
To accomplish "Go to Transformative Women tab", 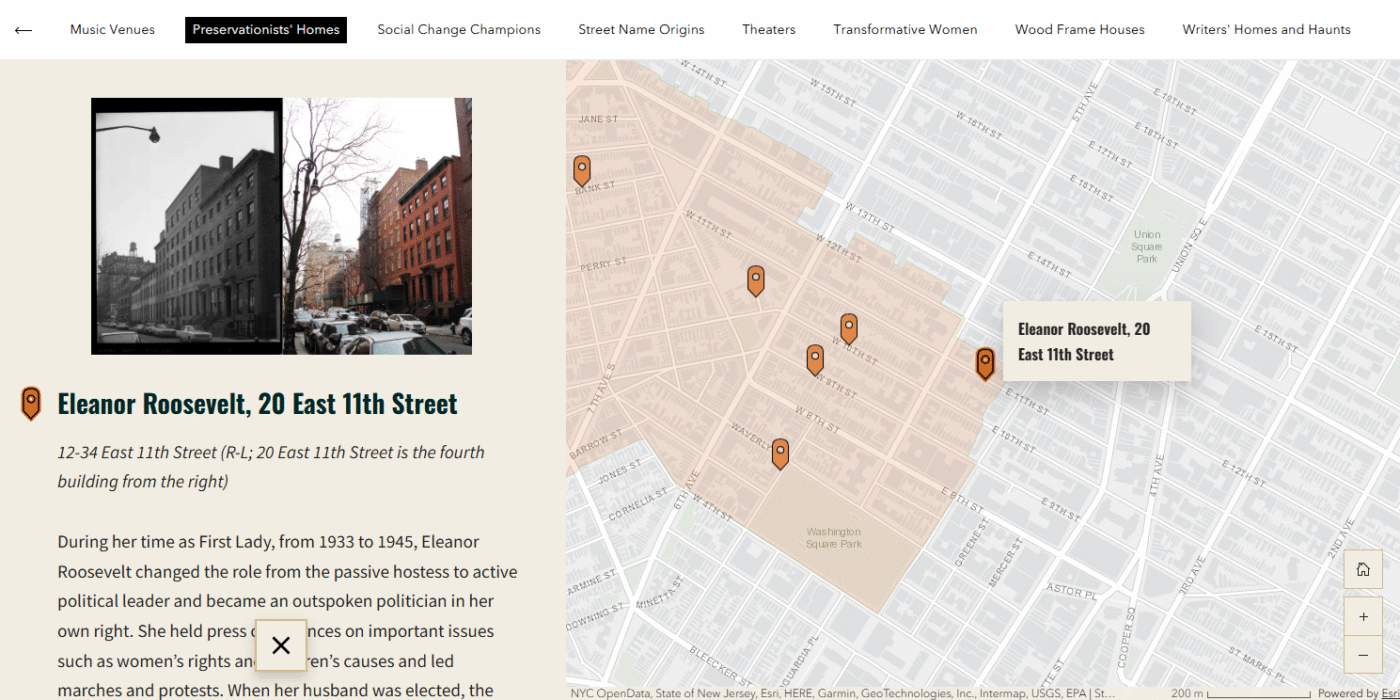I will click(x=905, y=30).
